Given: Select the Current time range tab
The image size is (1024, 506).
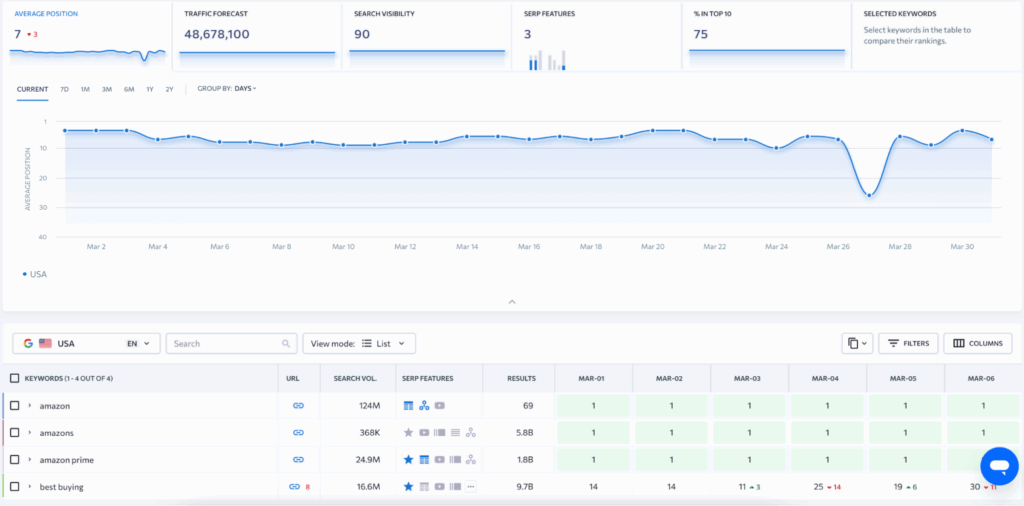Looking at the screenshot, I should (x=33, y=89).
